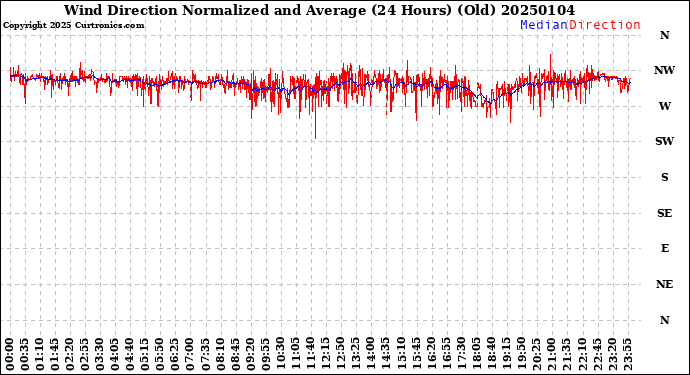This screenshot has width=690, height=375.
Task: Click the '13:25' time axis label
Action: [x=356, y=354]
